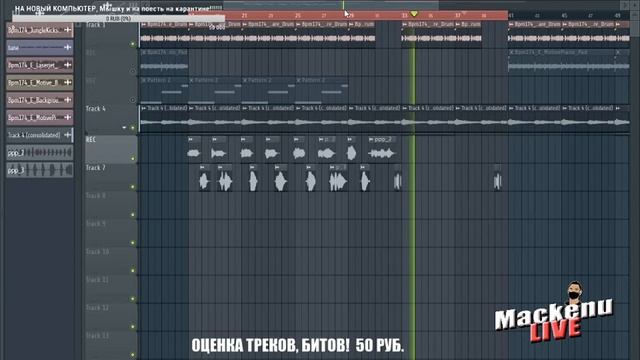Mute Track 10 via its green LED
This screenshot has height=360, width=640.
point(133,271)
